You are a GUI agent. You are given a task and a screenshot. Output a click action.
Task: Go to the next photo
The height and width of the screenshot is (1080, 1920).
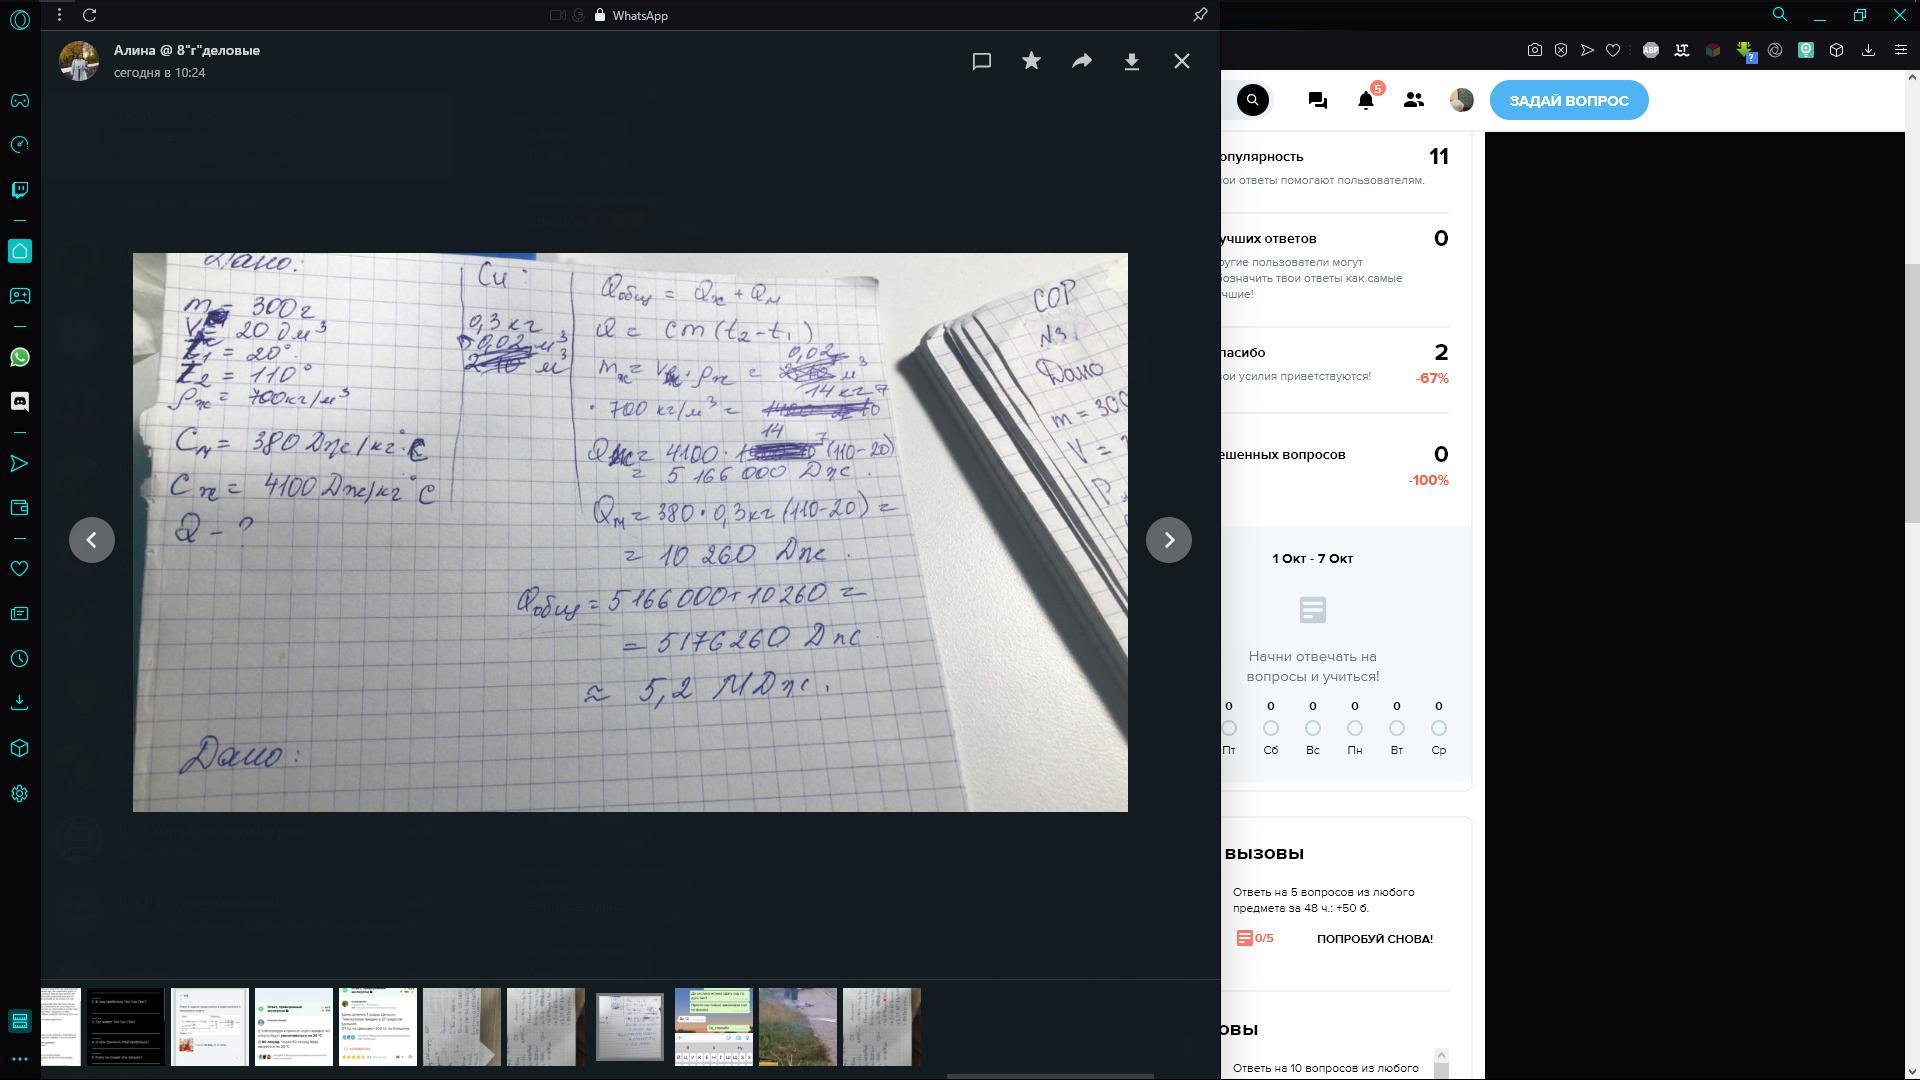click(1168, 540)
